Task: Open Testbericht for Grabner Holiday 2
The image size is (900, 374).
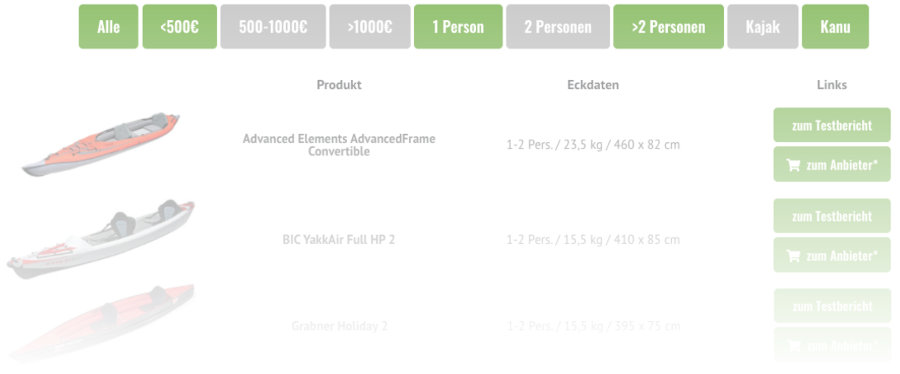Action: coord(832,306)
